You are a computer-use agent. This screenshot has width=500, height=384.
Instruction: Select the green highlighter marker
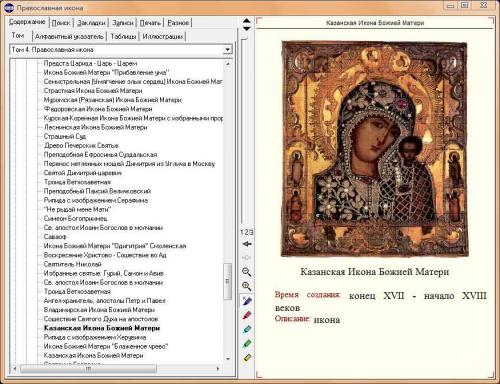(247, 343)
